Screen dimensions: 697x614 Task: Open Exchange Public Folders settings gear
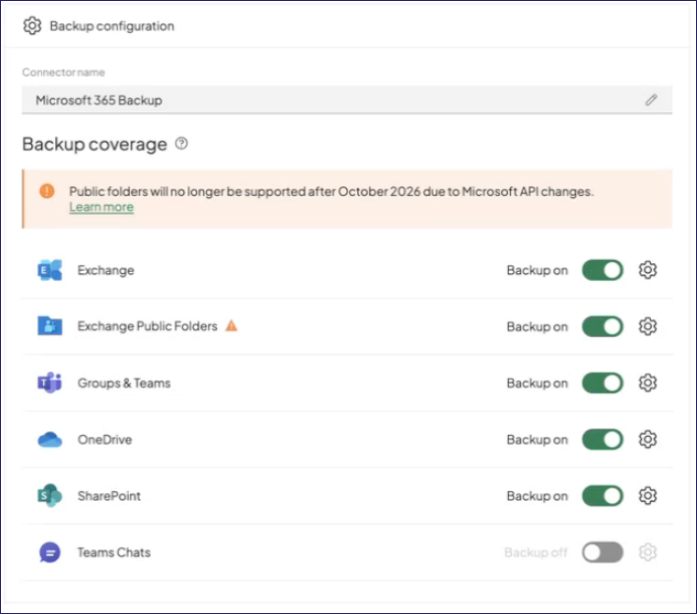pyautogui.click(x=648, y=326)
